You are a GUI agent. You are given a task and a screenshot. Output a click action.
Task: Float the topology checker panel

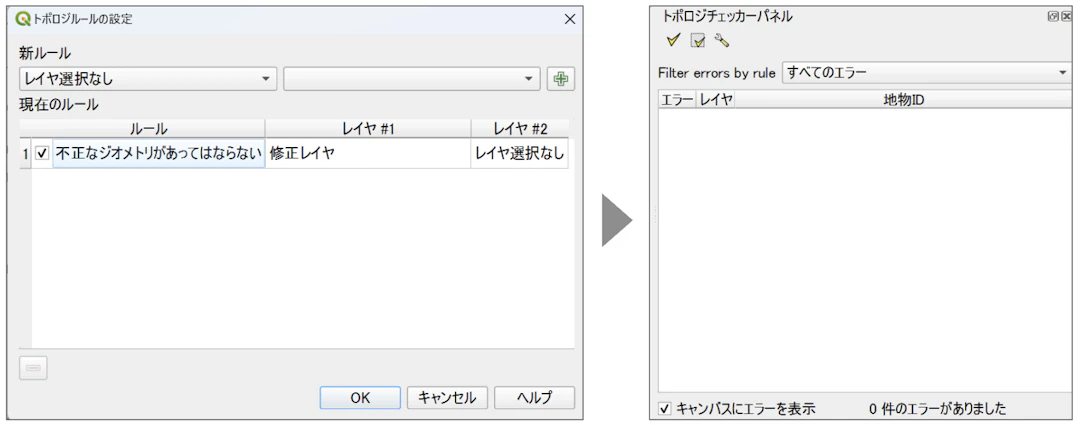pyautogui.click(x=1053, y=17)
